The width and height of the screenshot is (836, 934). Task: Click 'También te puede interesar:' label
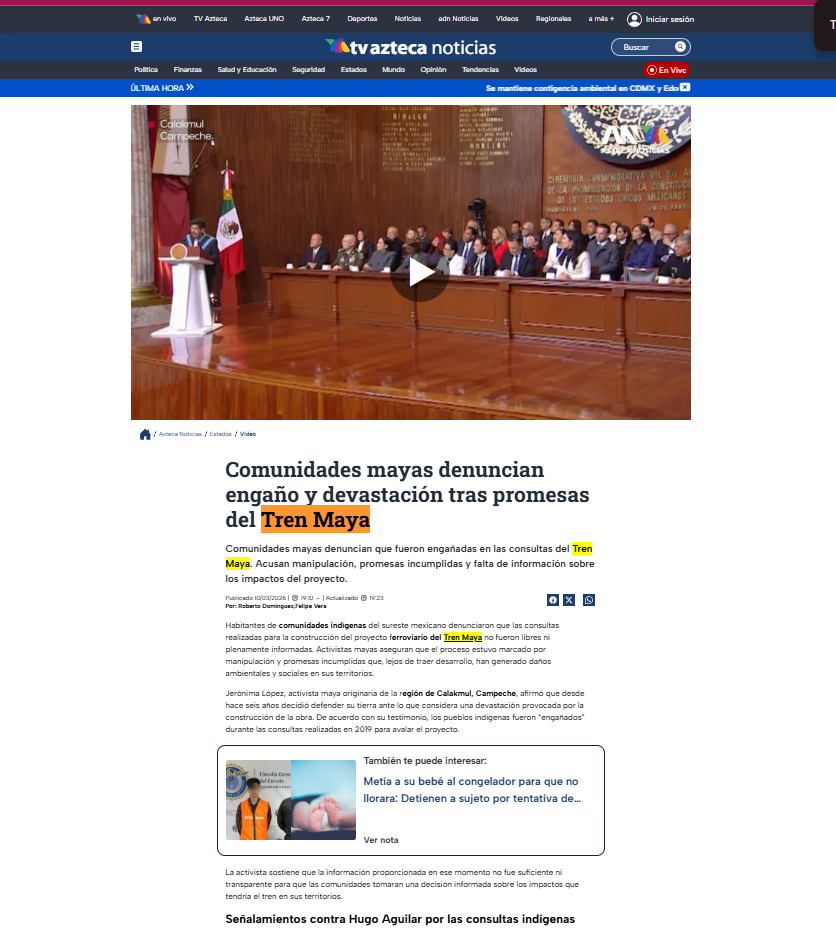[425, 761]
